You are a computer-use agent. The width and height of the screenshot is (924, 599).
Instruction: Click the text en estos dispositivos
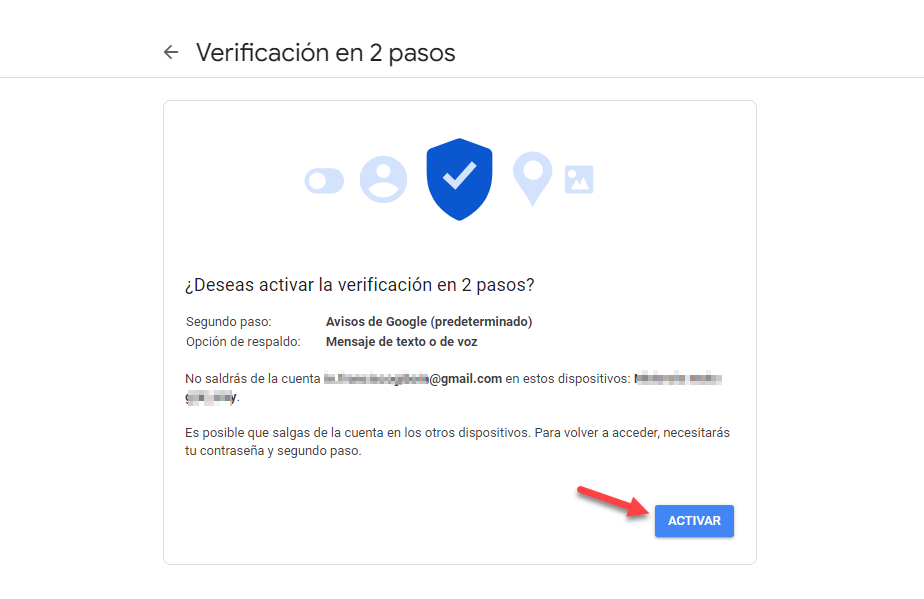(x=567, y=379)
